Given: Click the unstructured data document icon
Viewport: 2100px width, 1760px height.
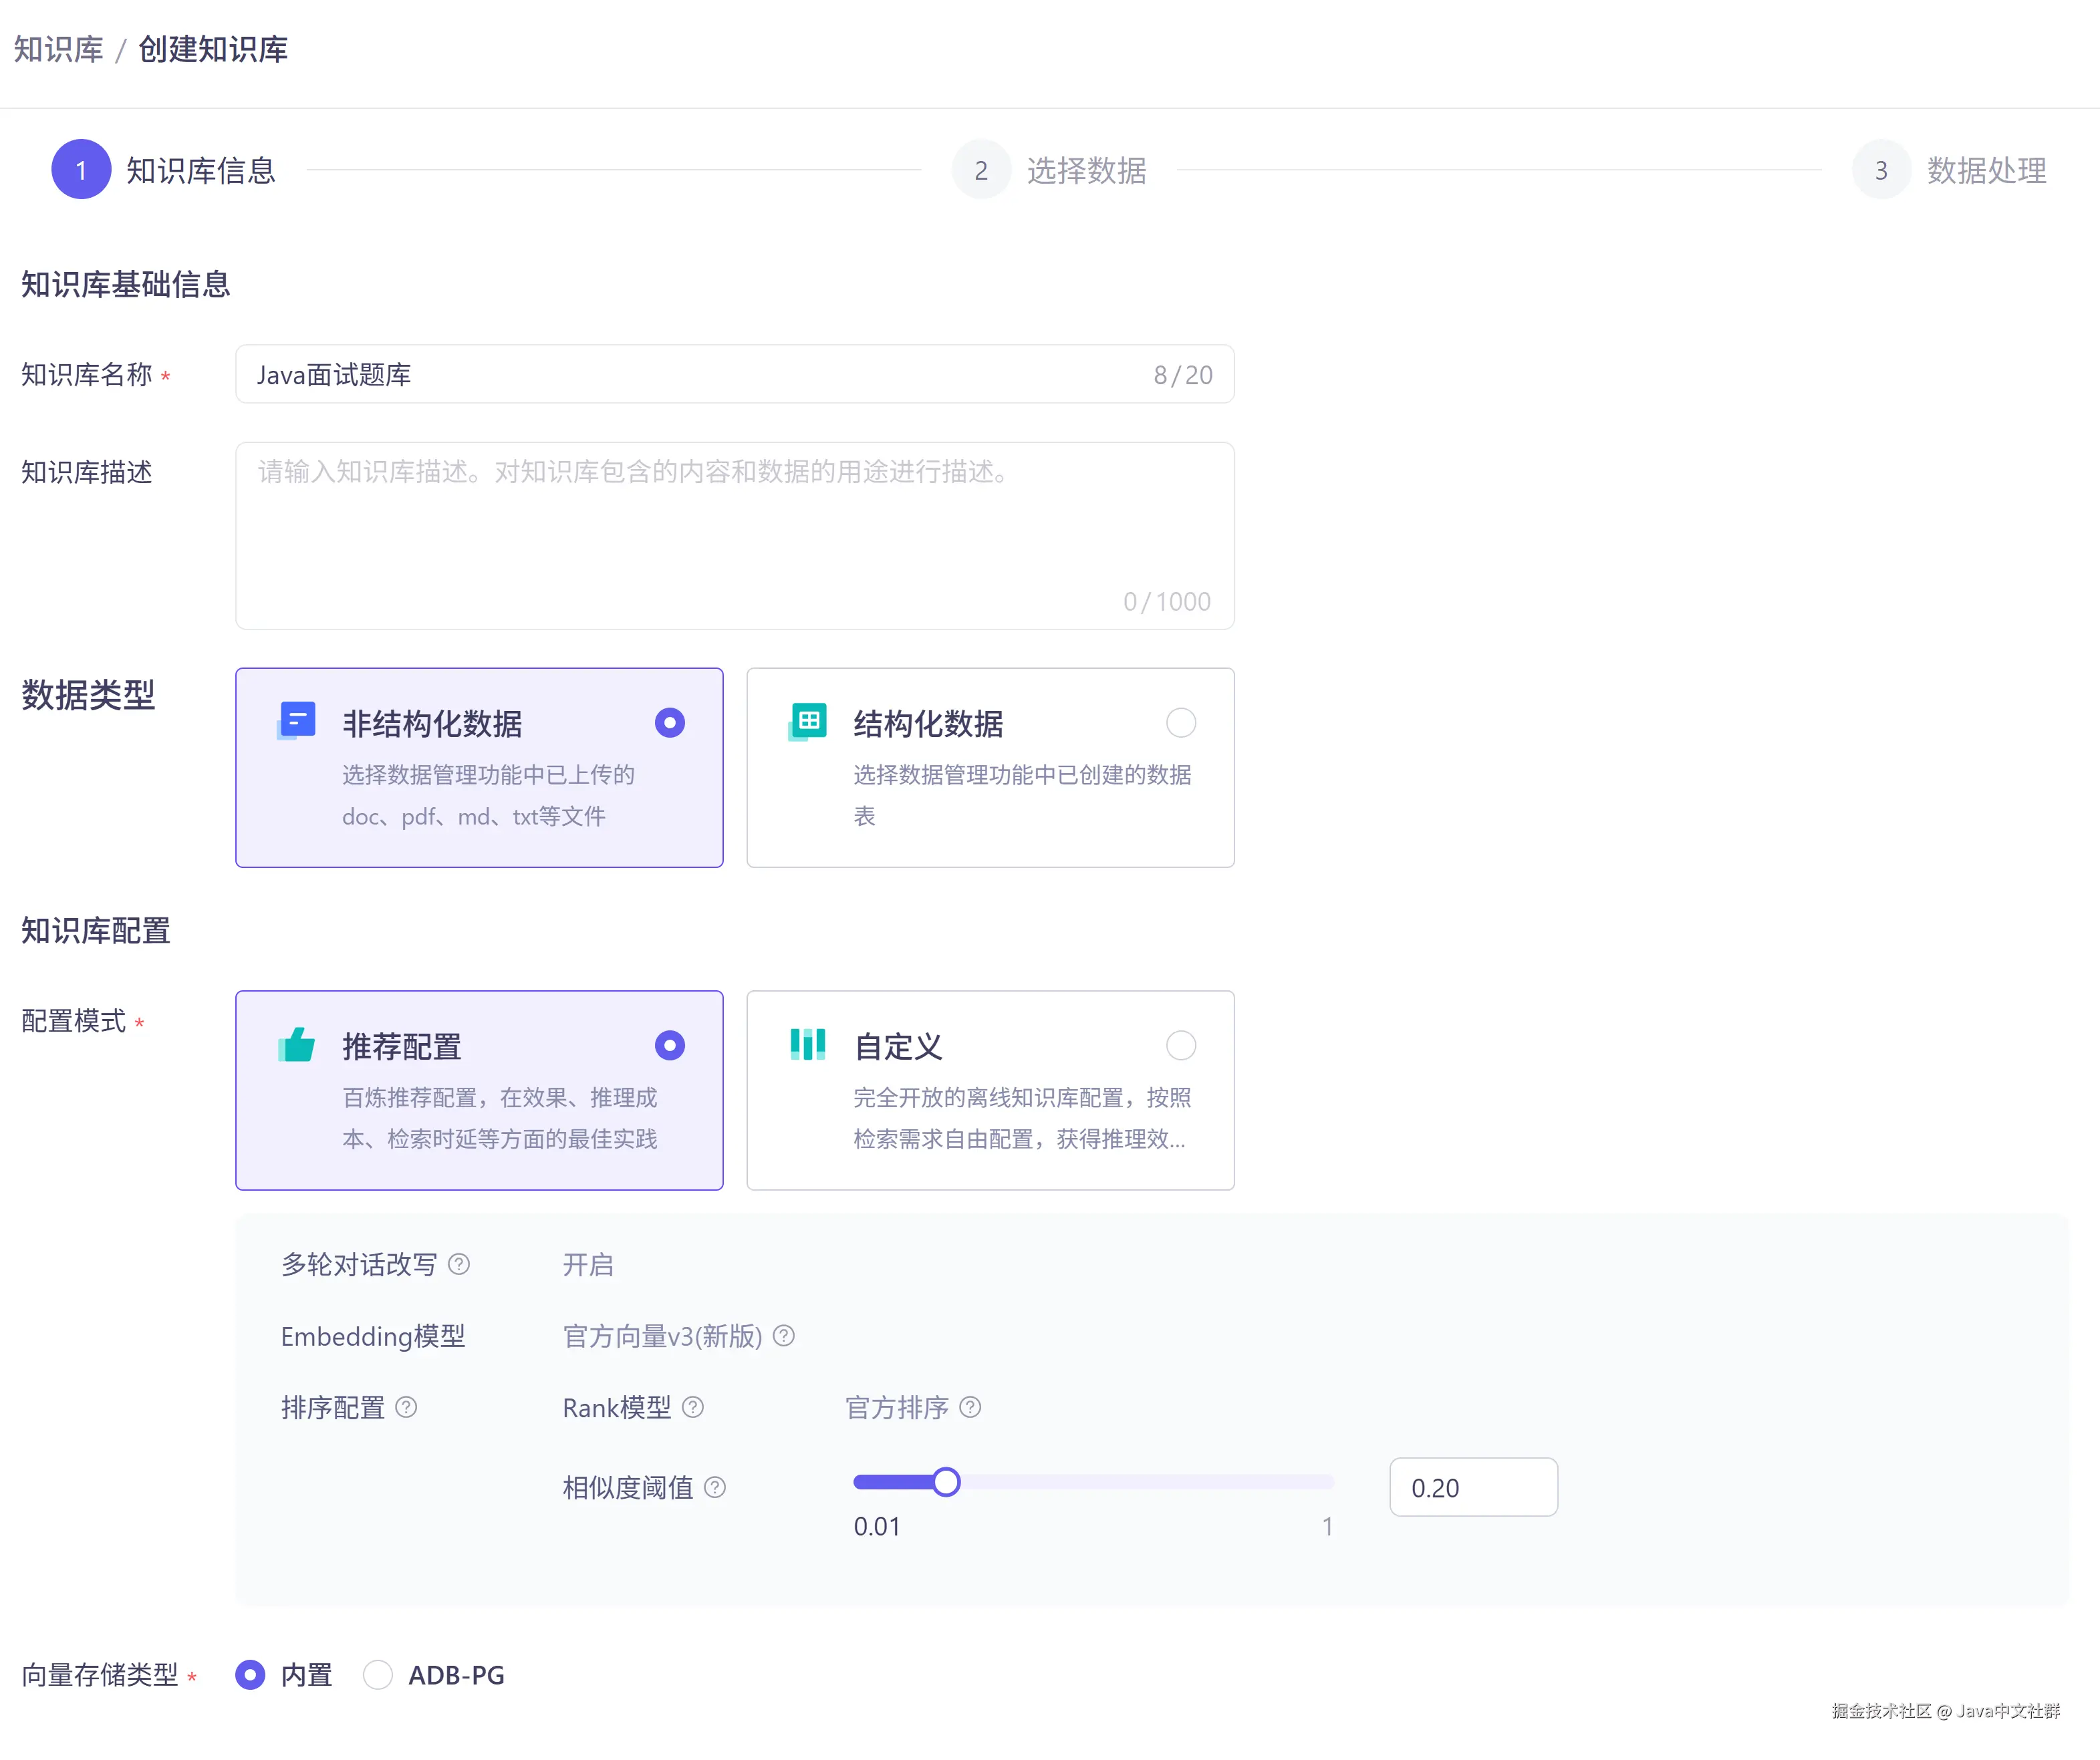Looking at the screenshot, I should coord(296,720).
